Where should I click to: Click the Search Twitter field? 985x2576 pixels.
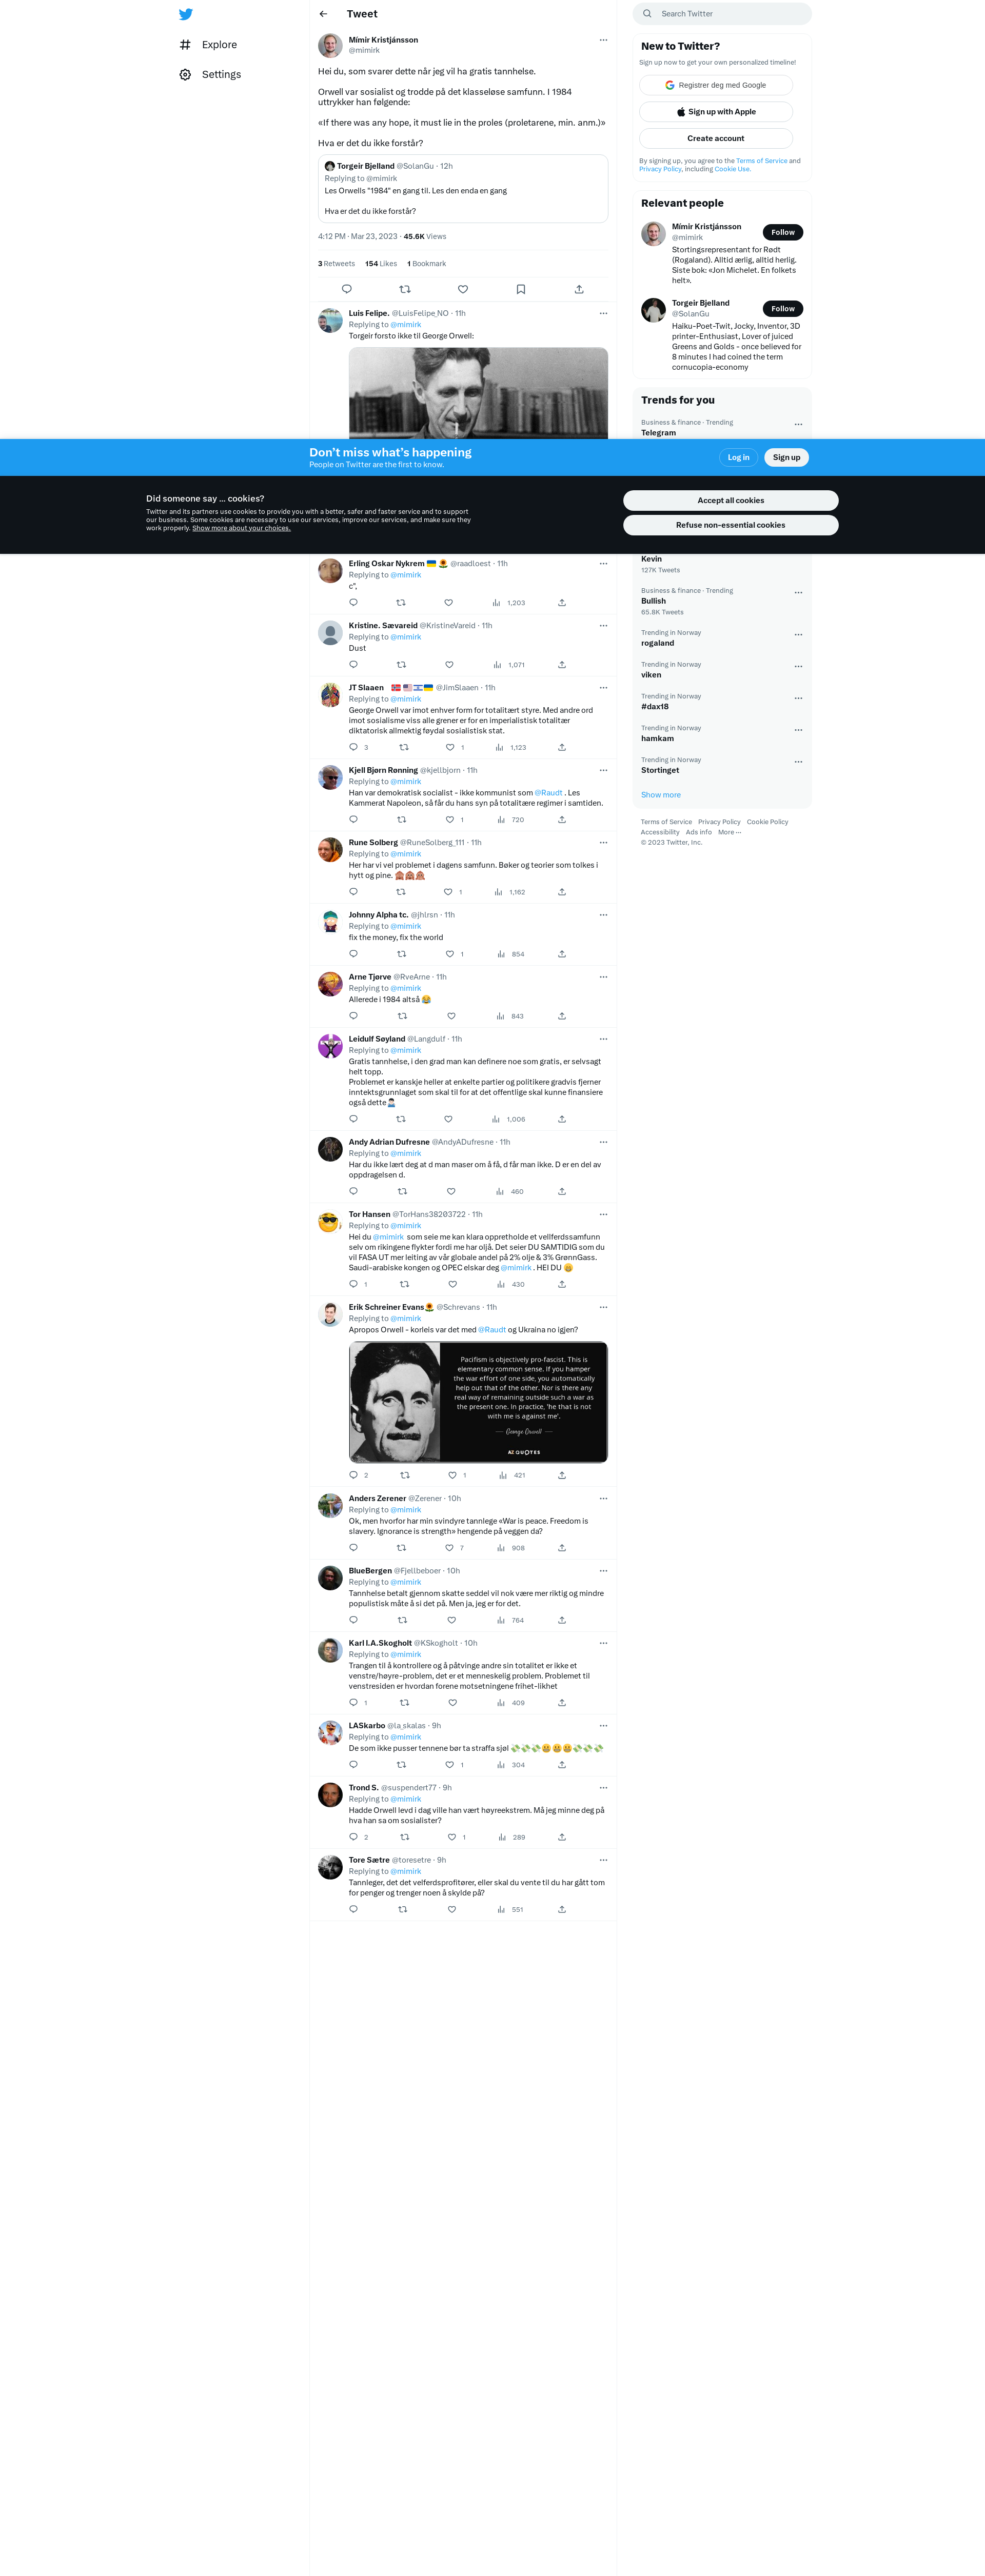tap(722, 14)
